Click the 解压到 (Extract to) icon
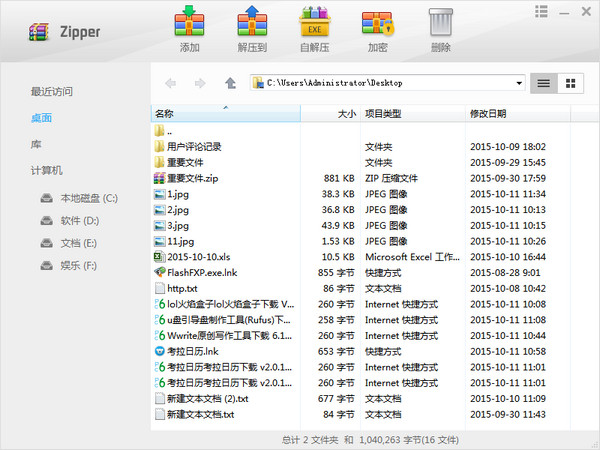Screen dimensions: 600x450 pos(252,21)
